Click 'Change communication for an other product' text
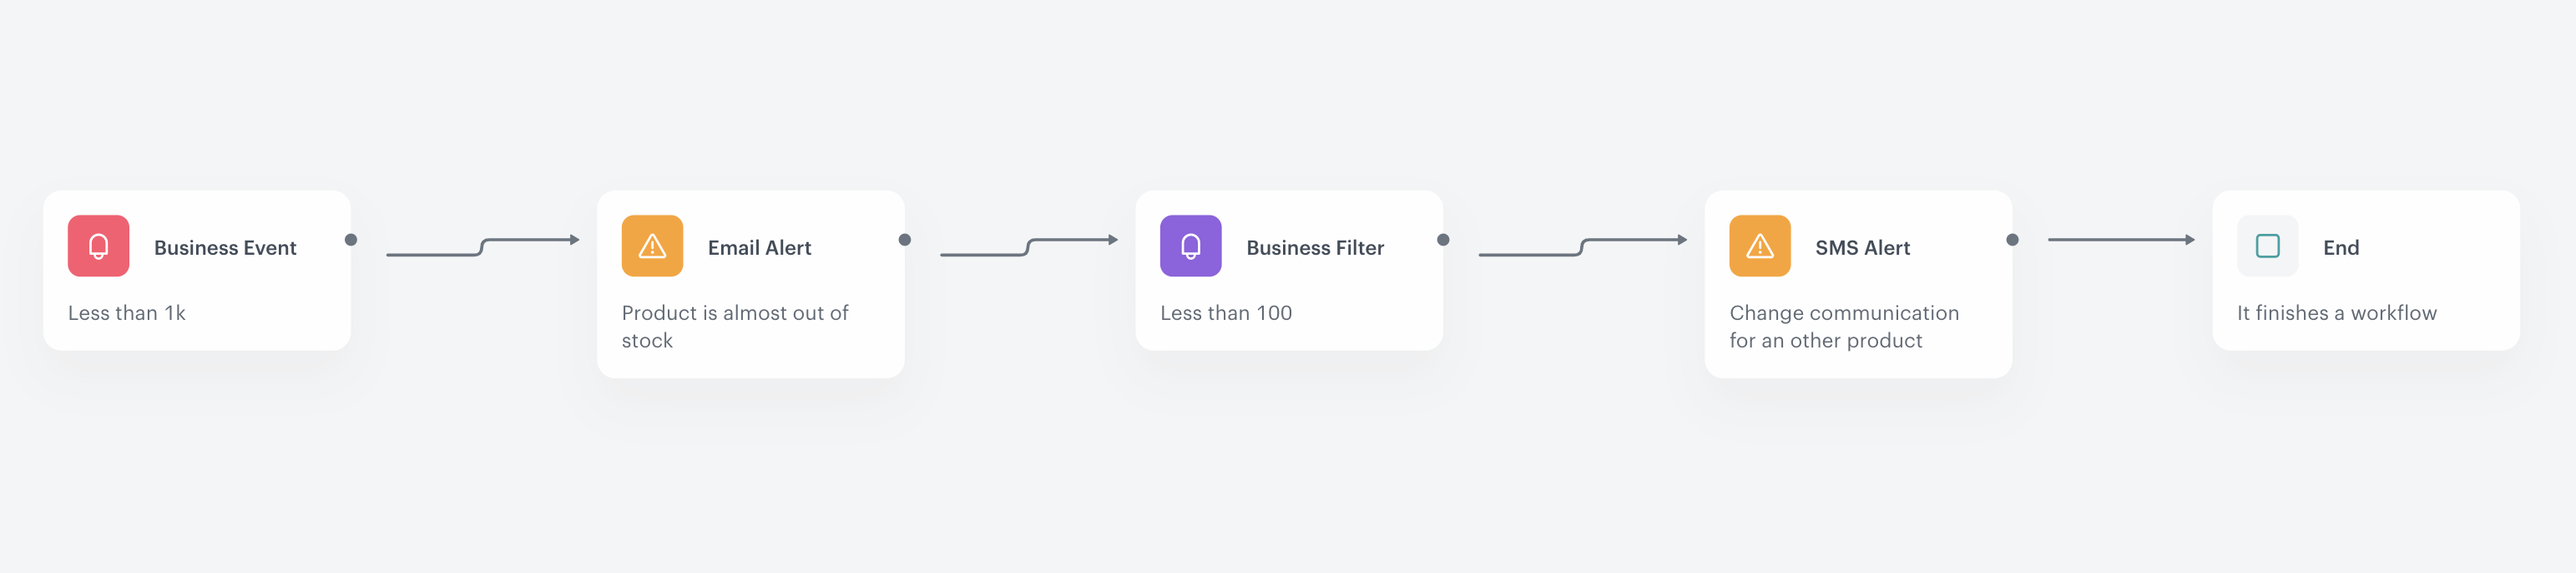The width and height of the screenshot is (2576, 573). click(1844, 327)
